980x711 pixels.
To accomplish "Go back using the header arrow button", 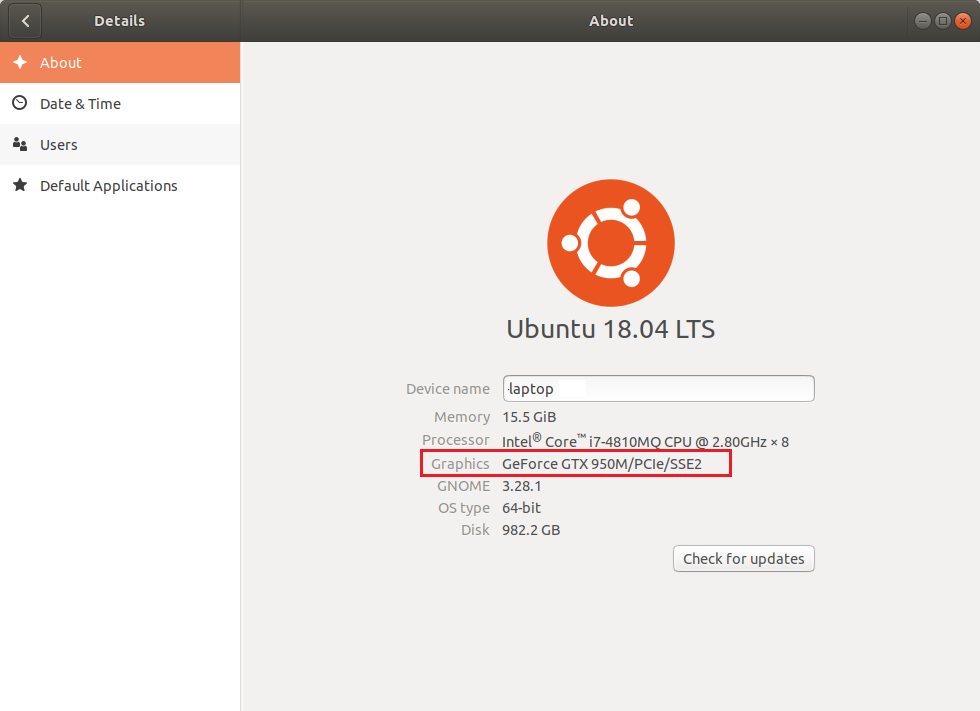I will coord(25,21).
